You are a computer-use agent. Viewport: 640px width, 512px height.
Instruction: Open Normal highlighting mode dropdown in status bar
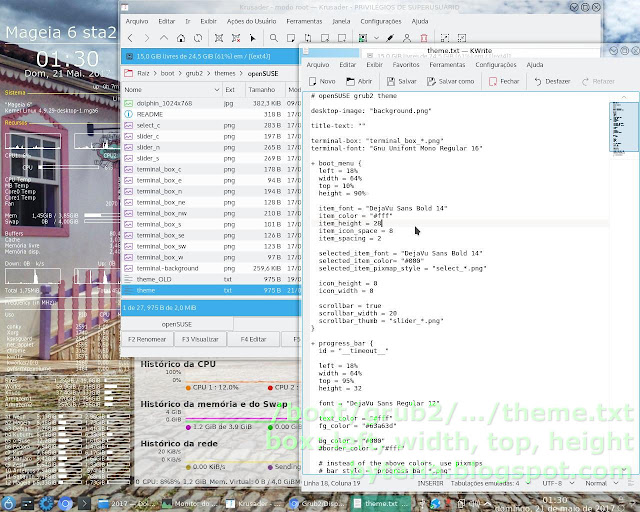(602, 483)
